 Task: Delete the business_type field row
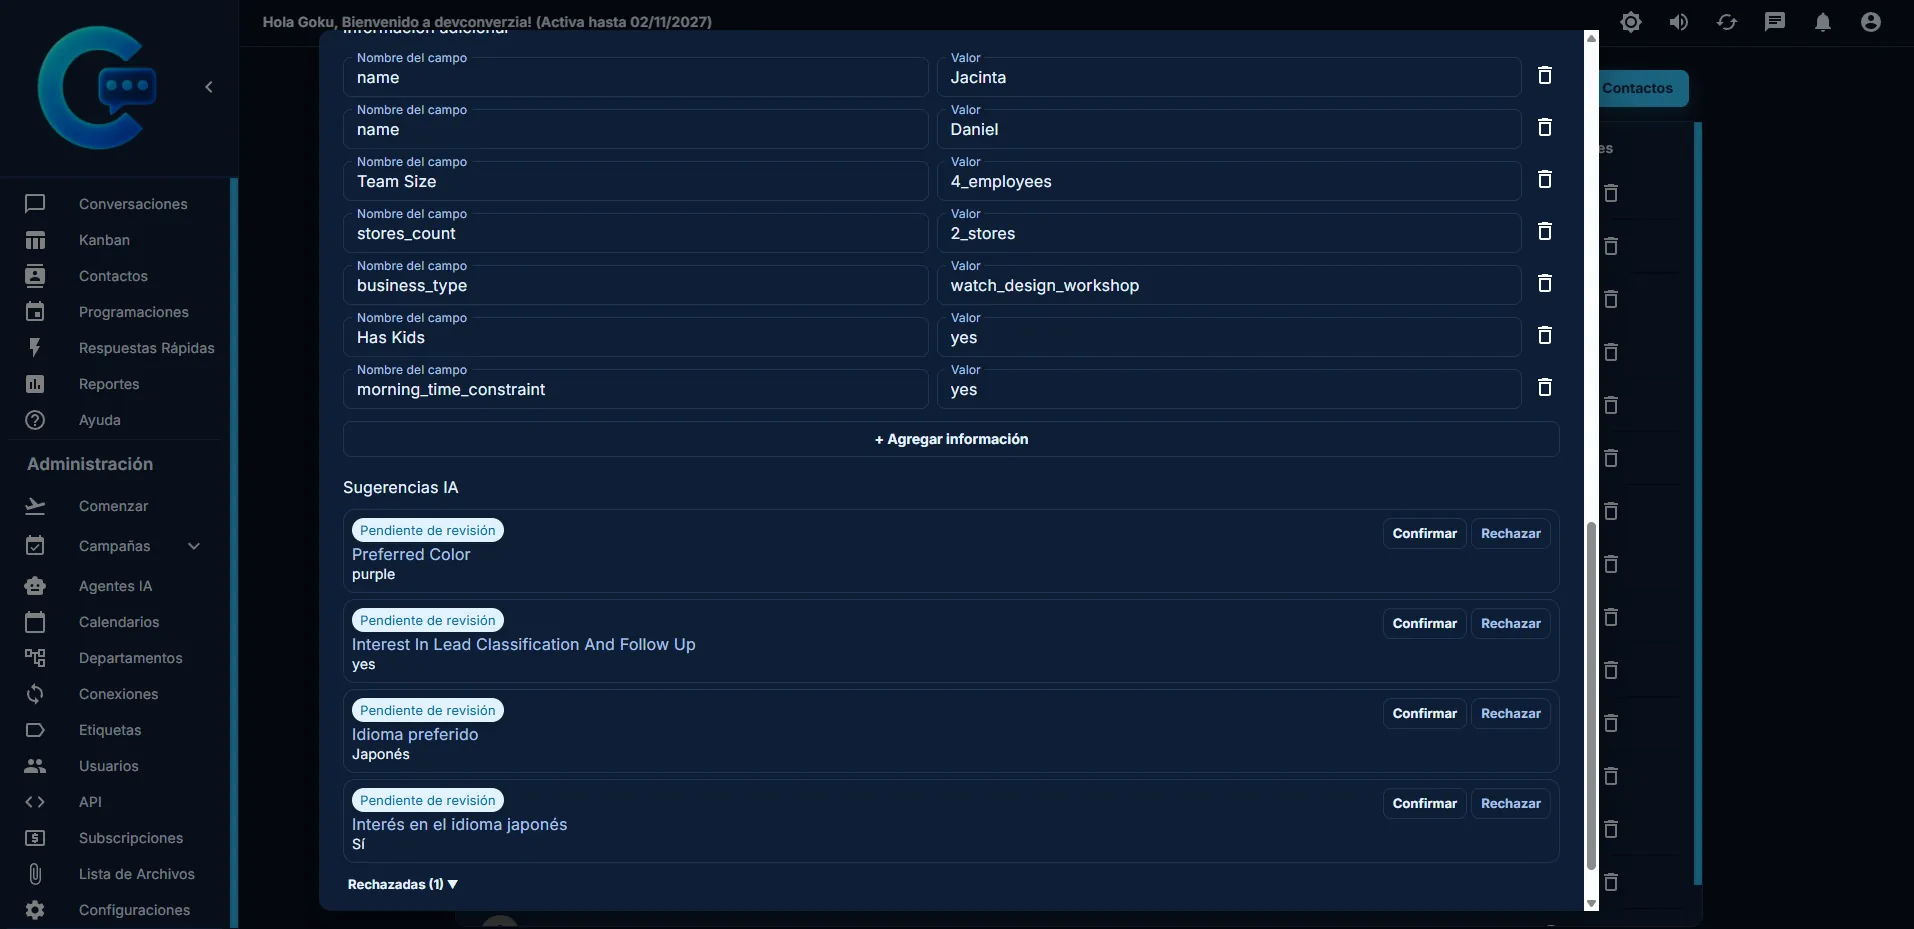(x=1544, y=283)
